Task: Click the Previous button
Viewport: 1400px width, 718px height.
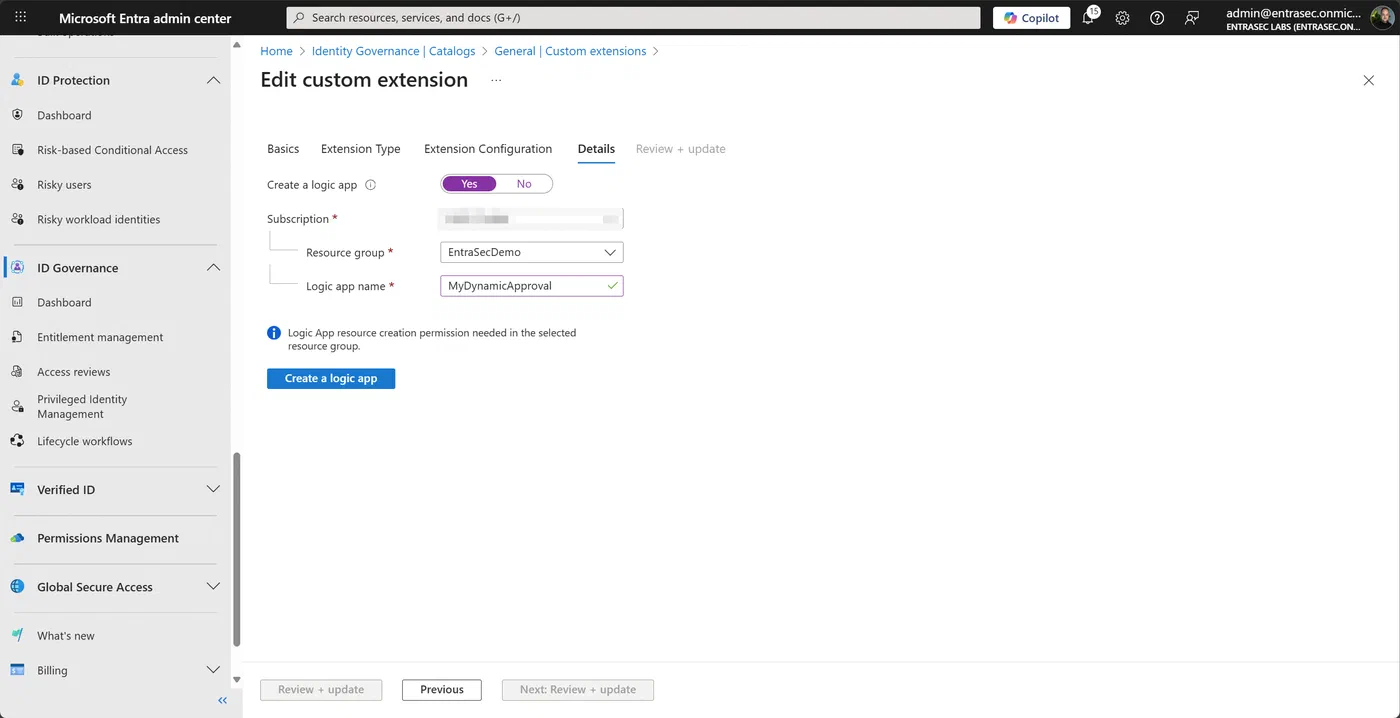Action: tap(442, 690)
